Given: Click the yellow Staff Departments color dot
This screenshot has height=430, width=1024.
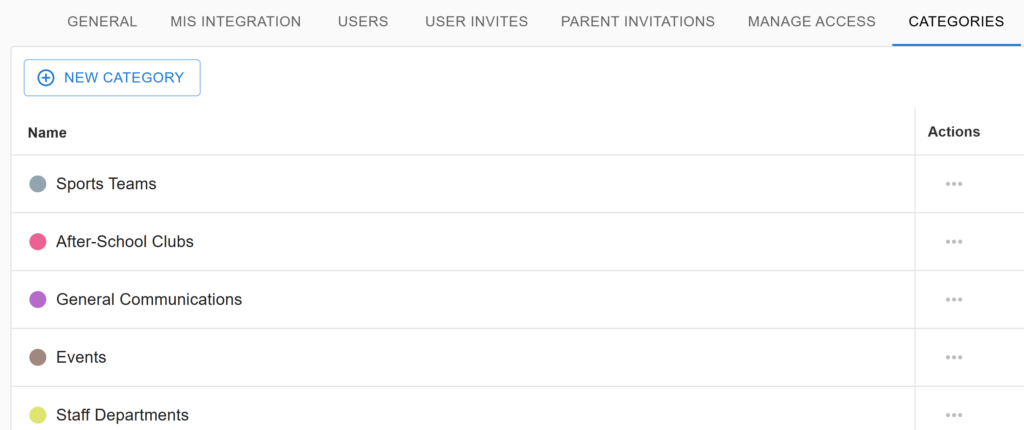Looking at the screenshot, I should tap(38, 415).
